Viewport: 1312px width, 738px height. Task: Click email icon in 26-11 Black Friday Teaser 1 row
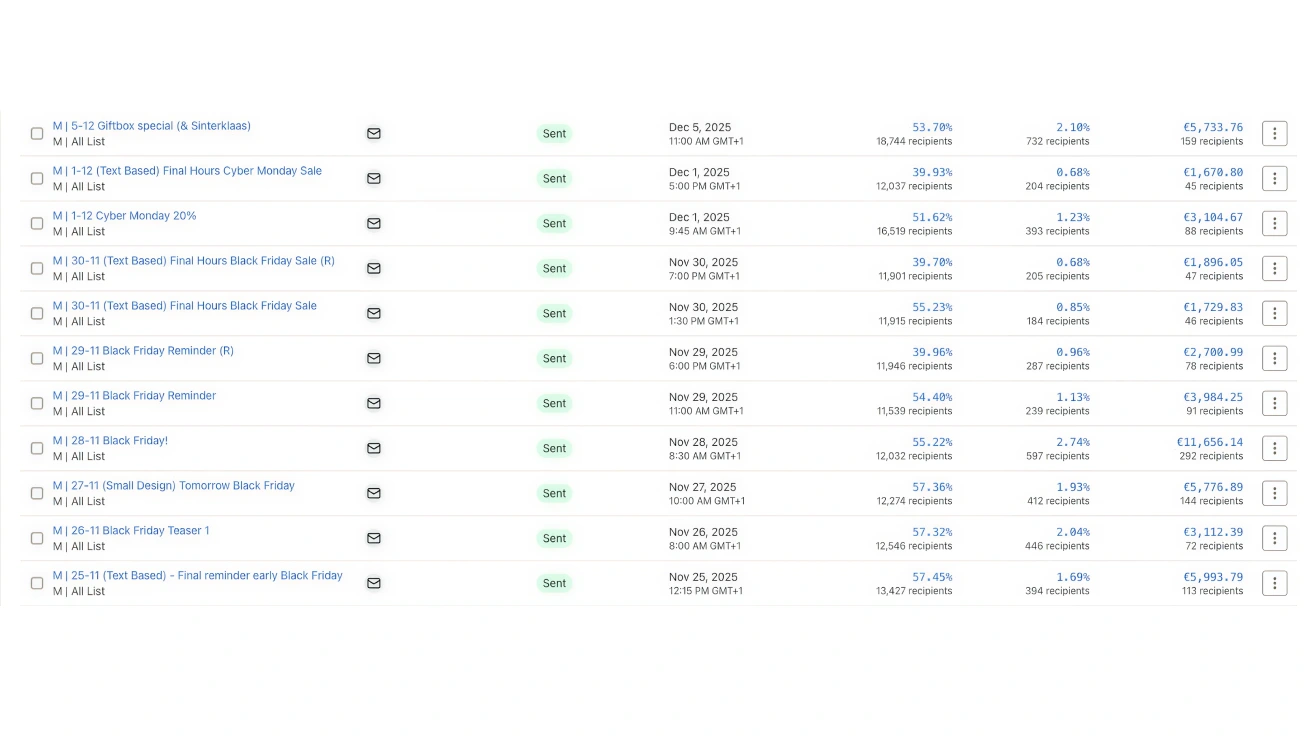click(373, 538)
